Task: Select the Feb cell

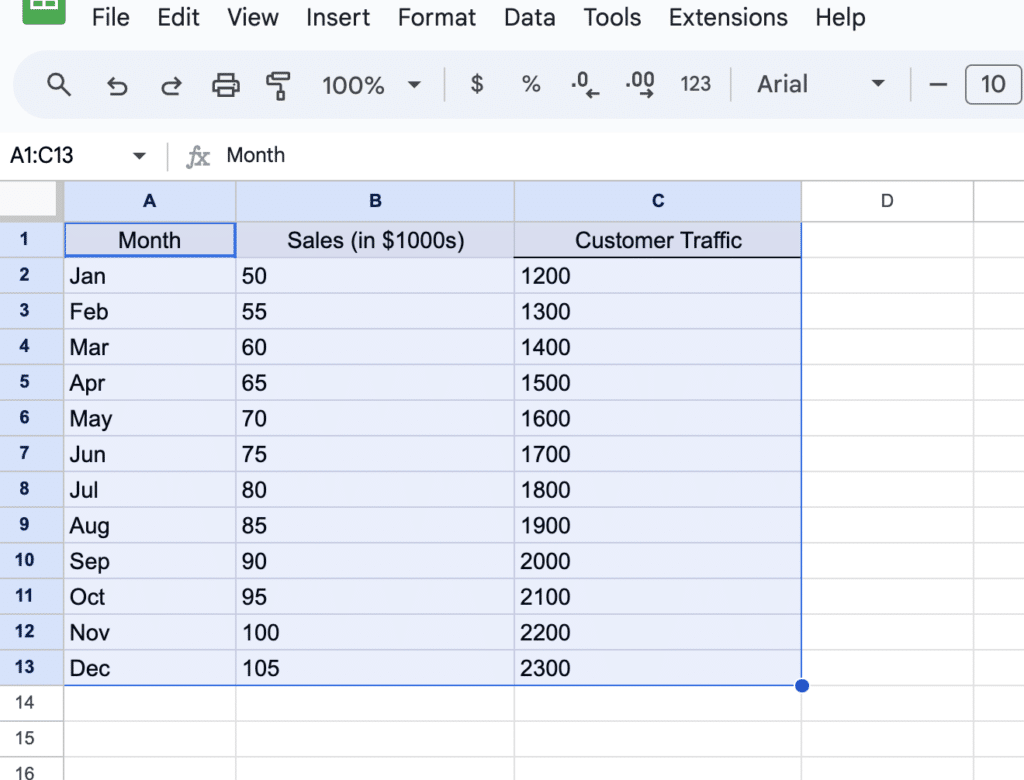Action: 150,311
